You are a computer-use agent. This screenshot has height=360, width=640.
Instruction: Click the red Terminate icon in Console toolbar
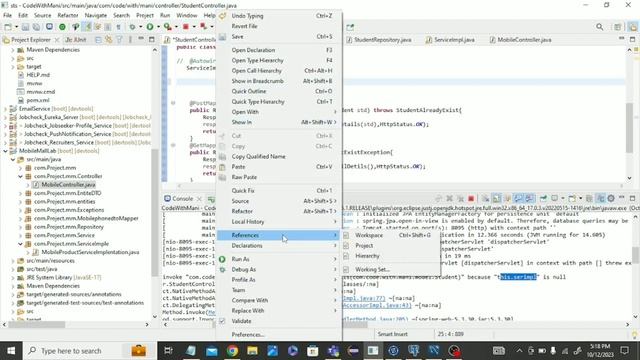[471, 198]
